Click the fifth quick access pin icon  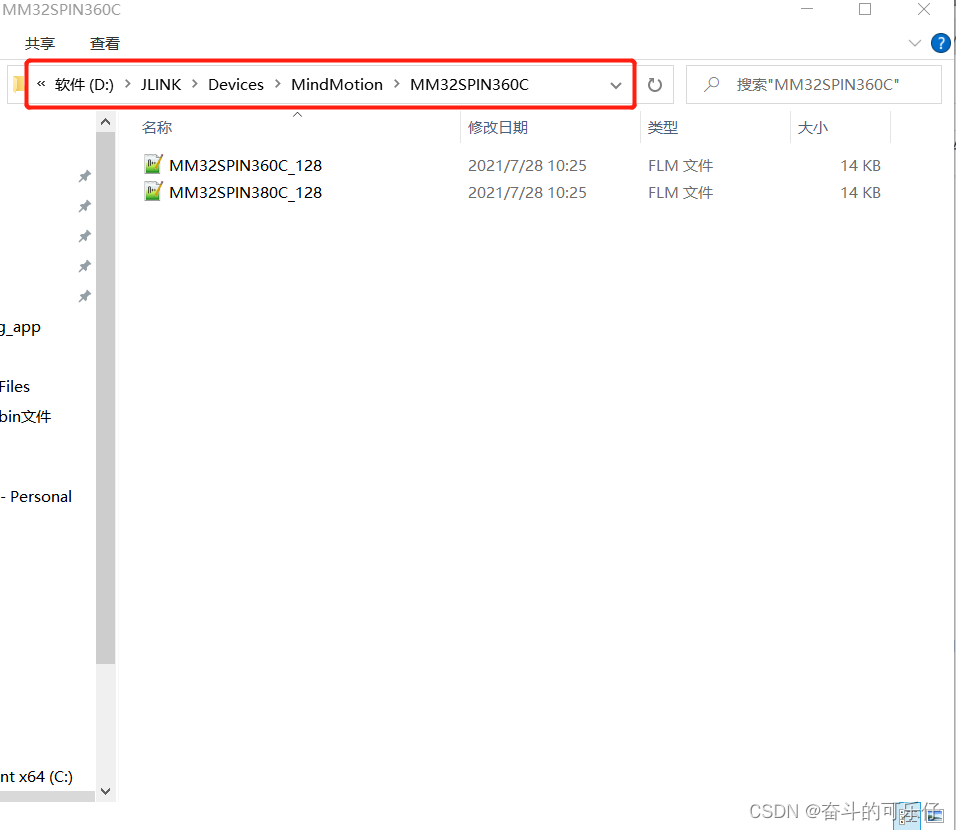(x=84, y=296)
